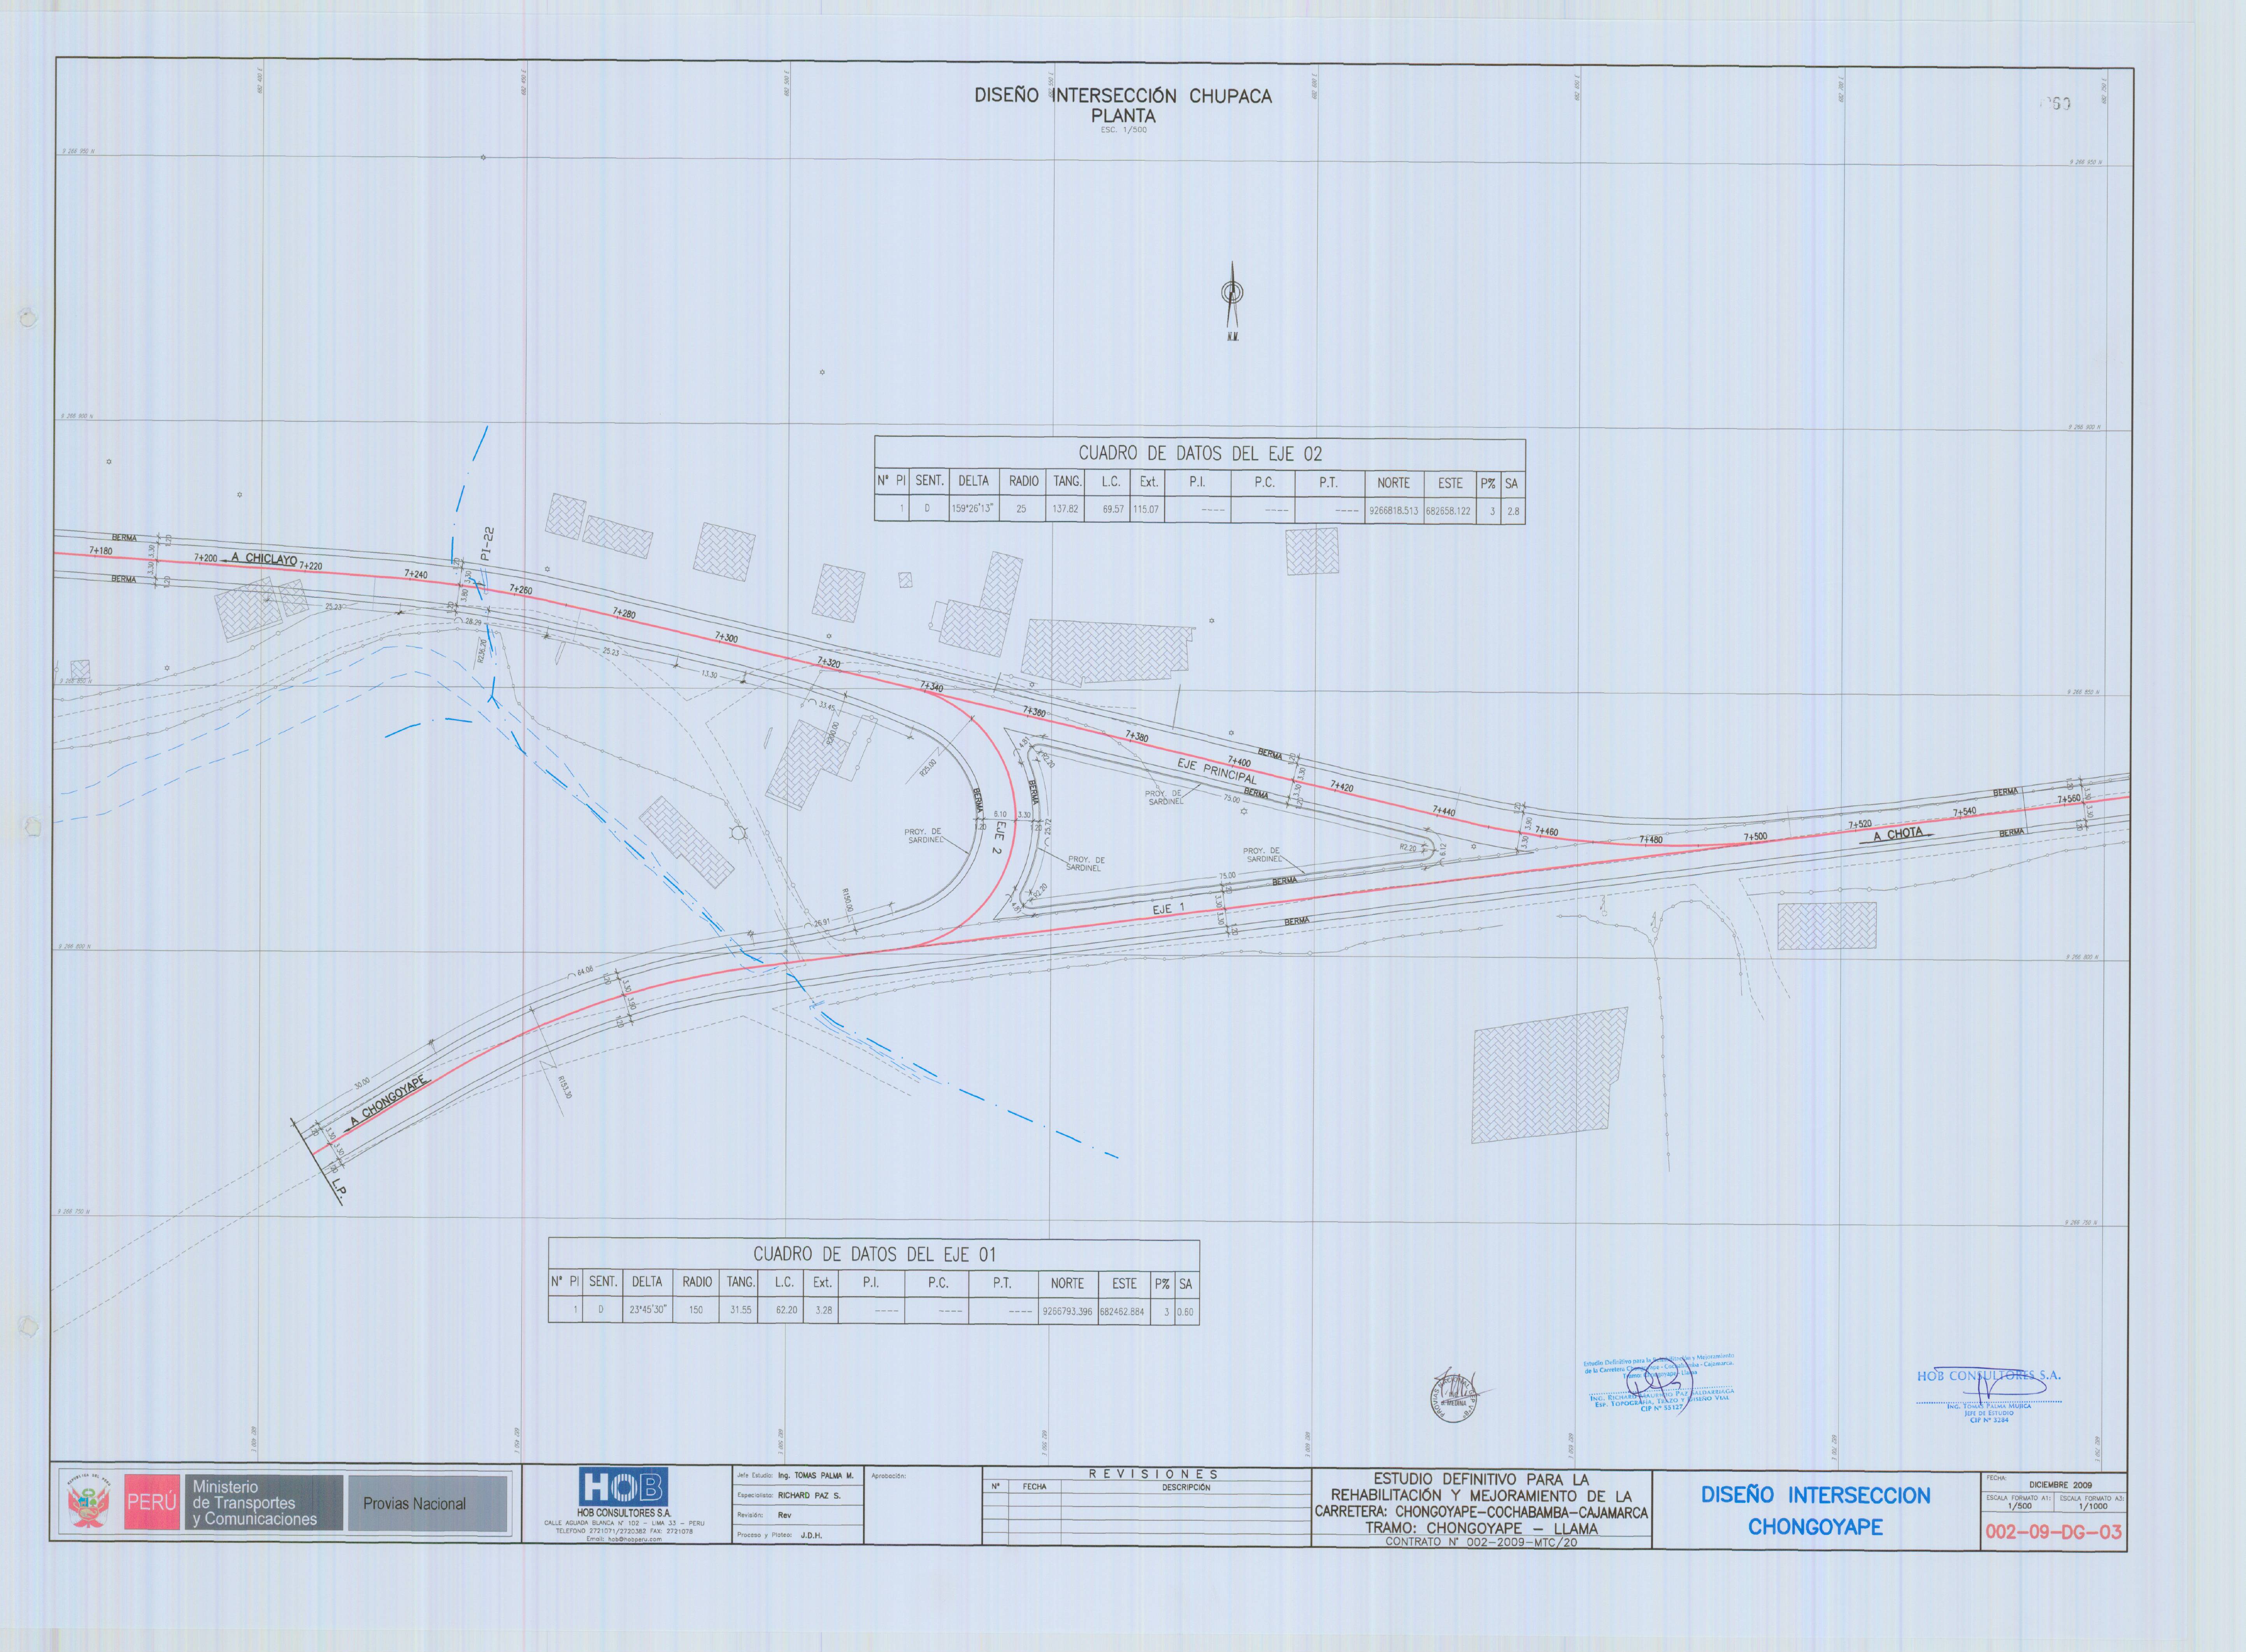
Task: Select tangent value 31.55
Action: [x=740, y=1310]
